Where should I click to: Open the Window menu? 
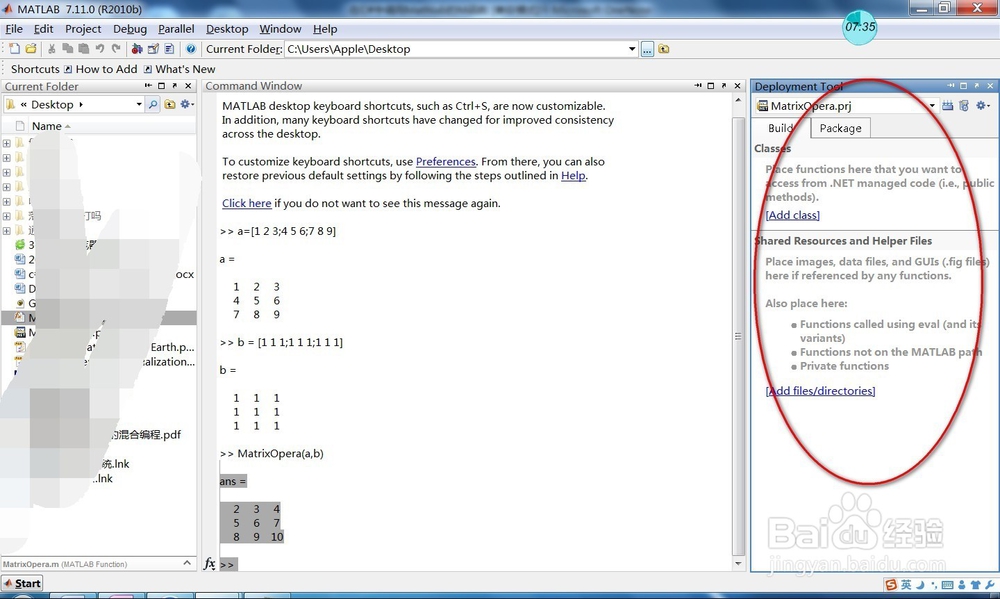[x=280, y=29]
